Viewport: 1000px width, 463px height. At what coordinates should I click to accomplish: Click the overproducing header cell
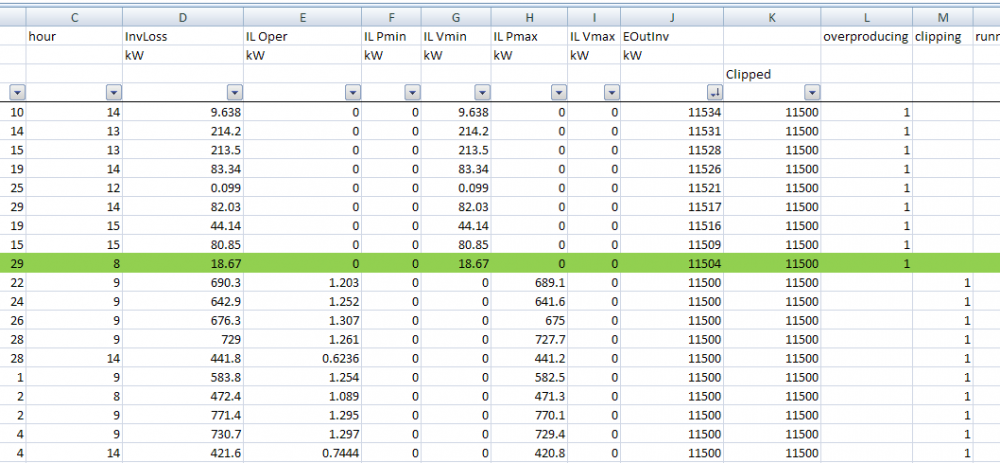[867, 37]
